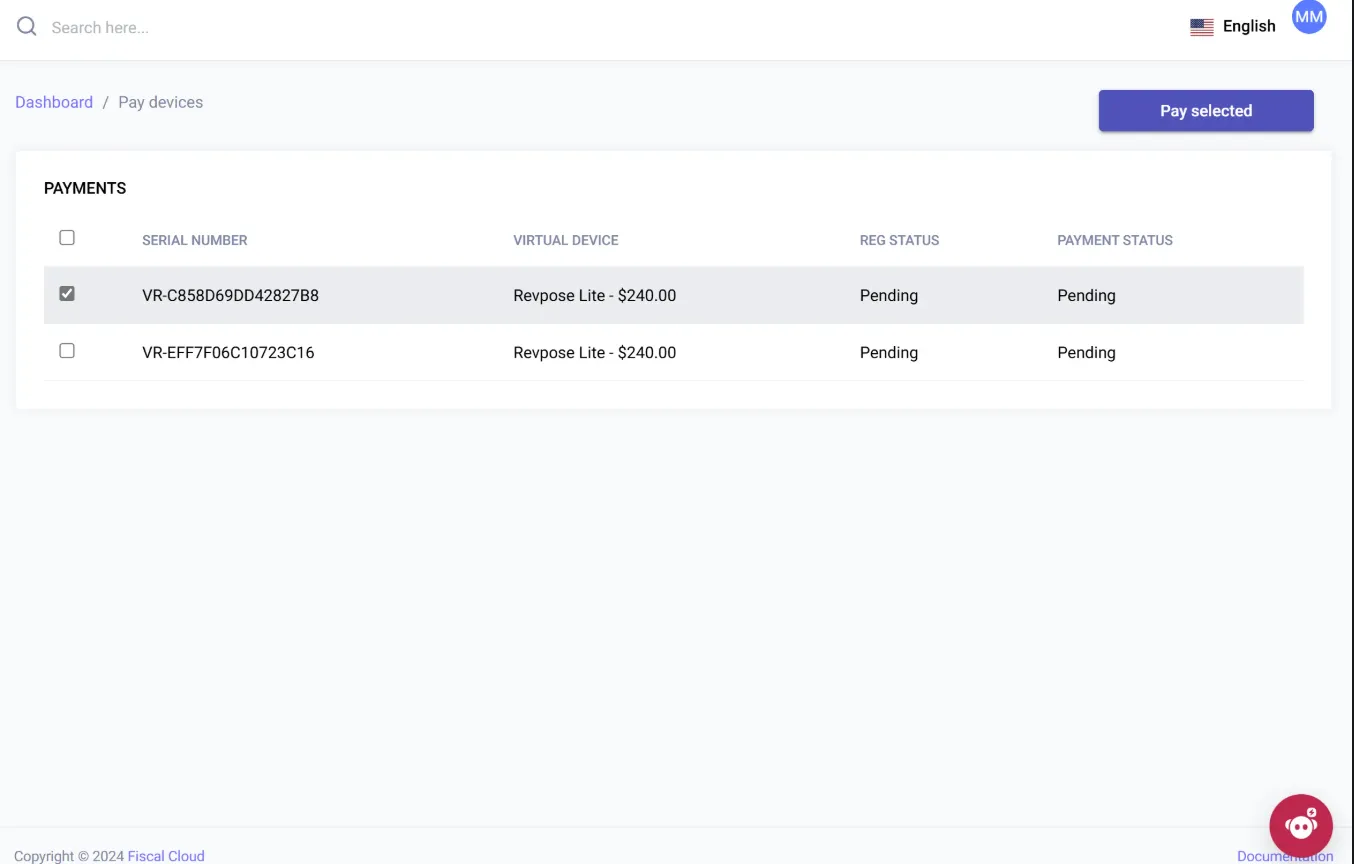Open the red chatbot assistant icon

(1301, 826)
